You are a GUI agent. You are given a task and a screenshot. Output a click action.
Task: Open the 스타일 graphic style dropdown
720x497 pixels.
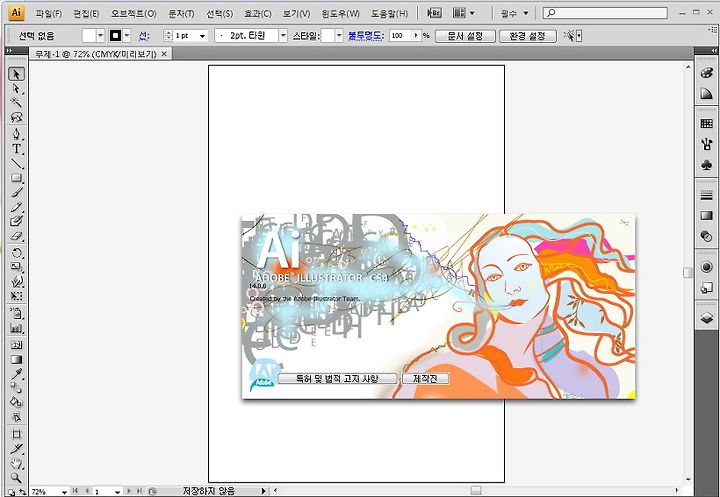point(339,35)
